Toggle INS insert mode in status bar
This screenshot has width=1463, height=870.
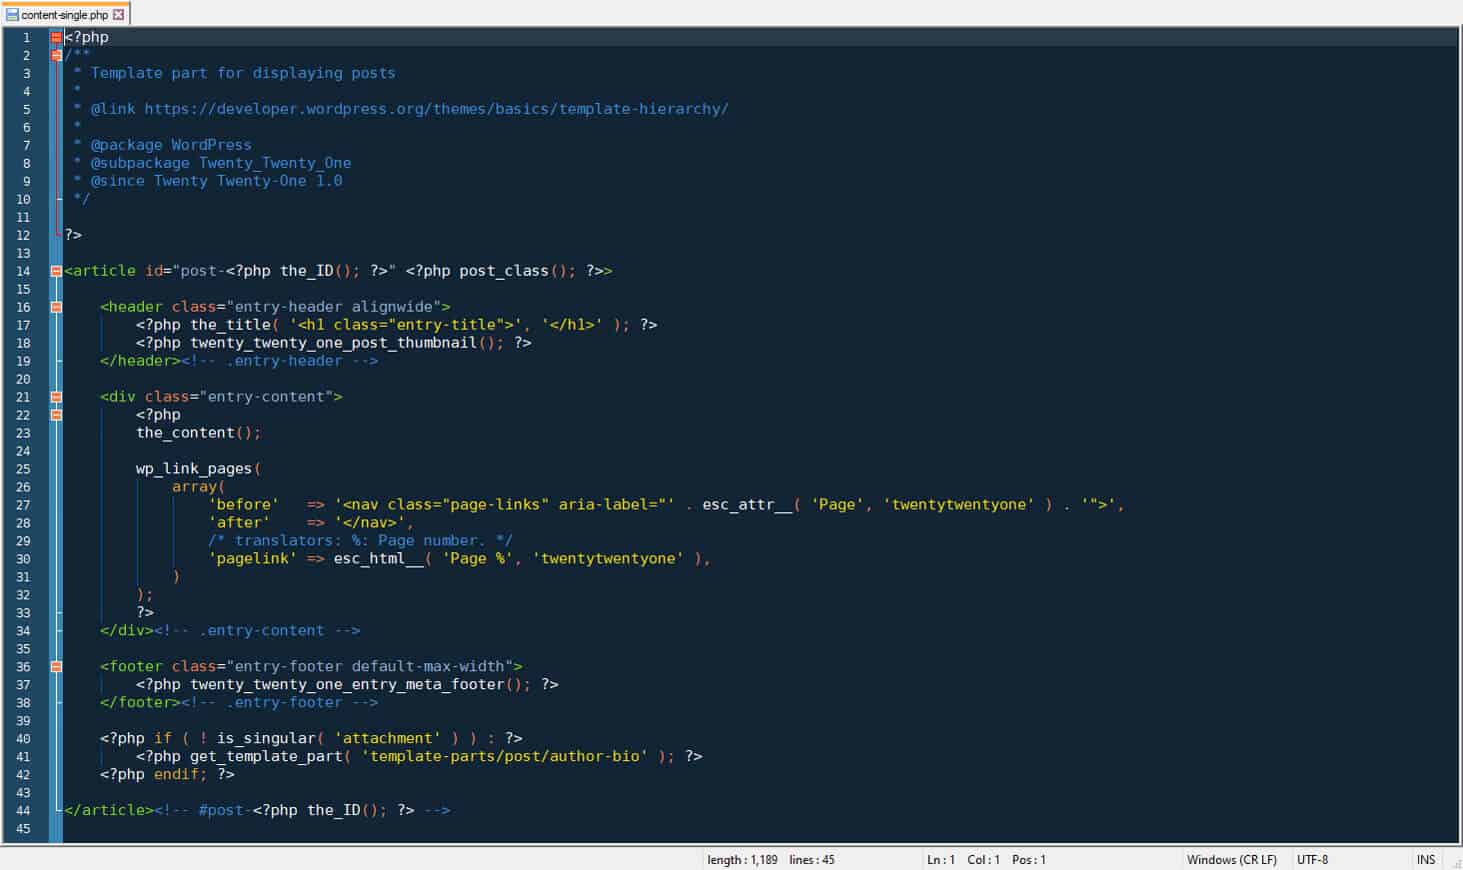(1425, 860)
